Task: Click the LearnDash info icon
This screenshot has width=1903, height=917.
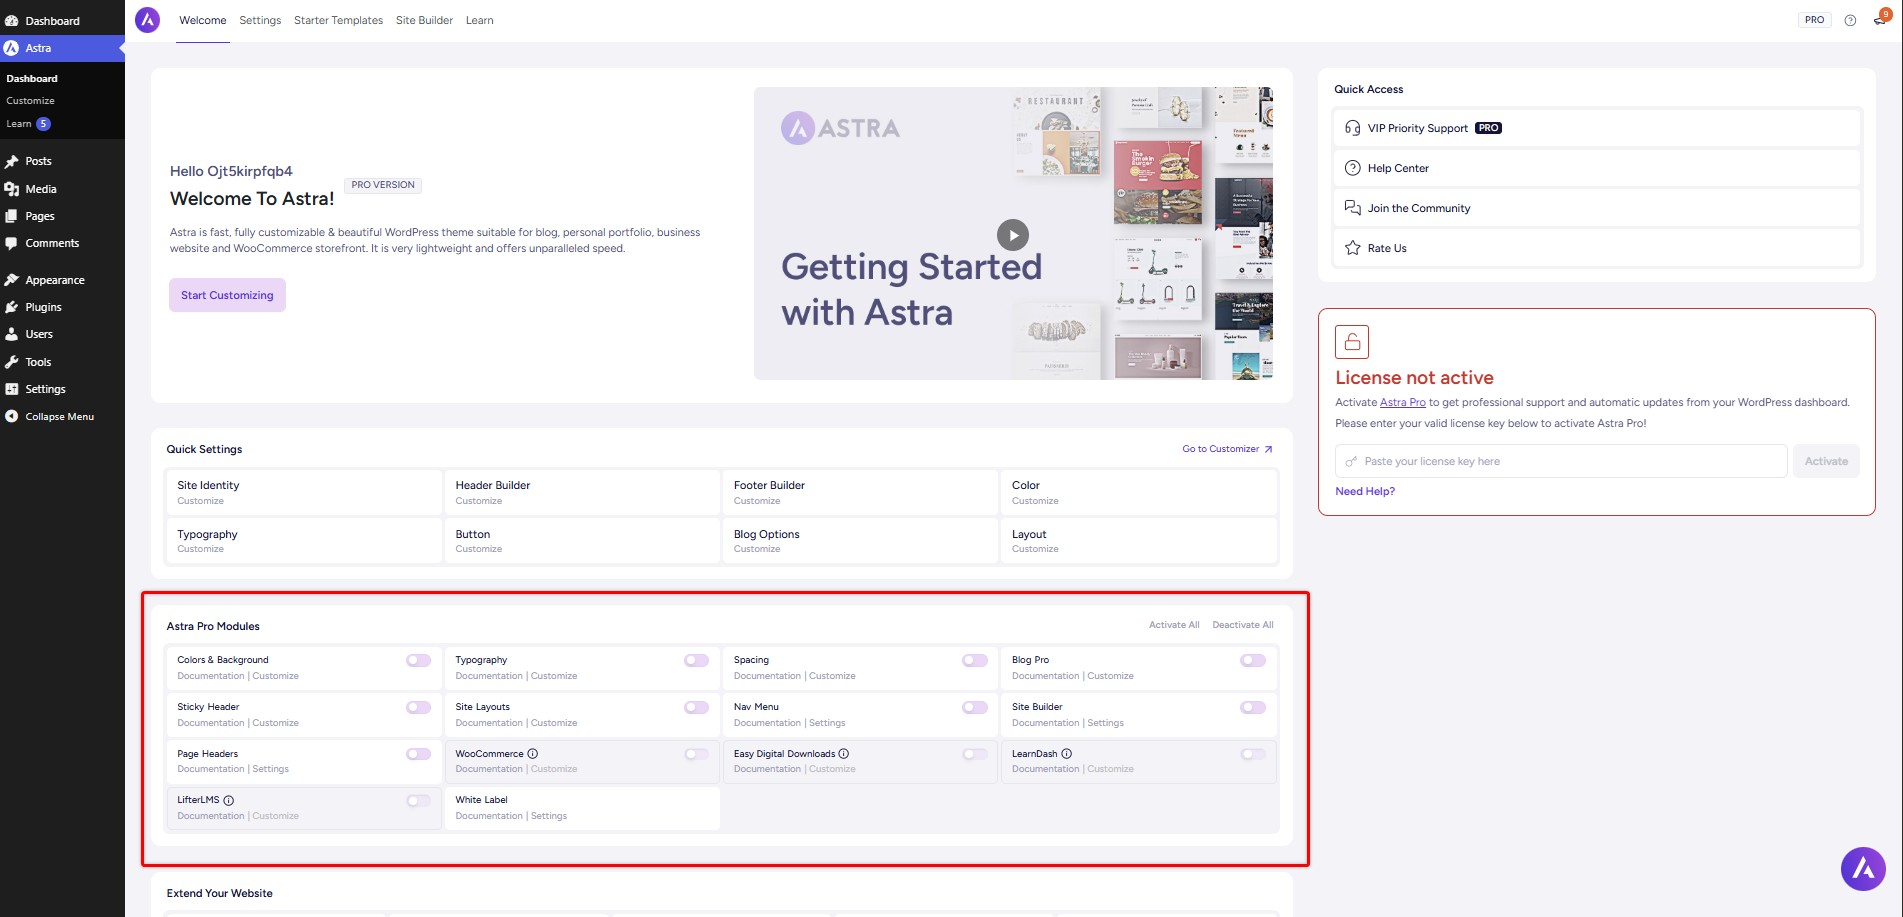Action: [x=1067, y=754]
